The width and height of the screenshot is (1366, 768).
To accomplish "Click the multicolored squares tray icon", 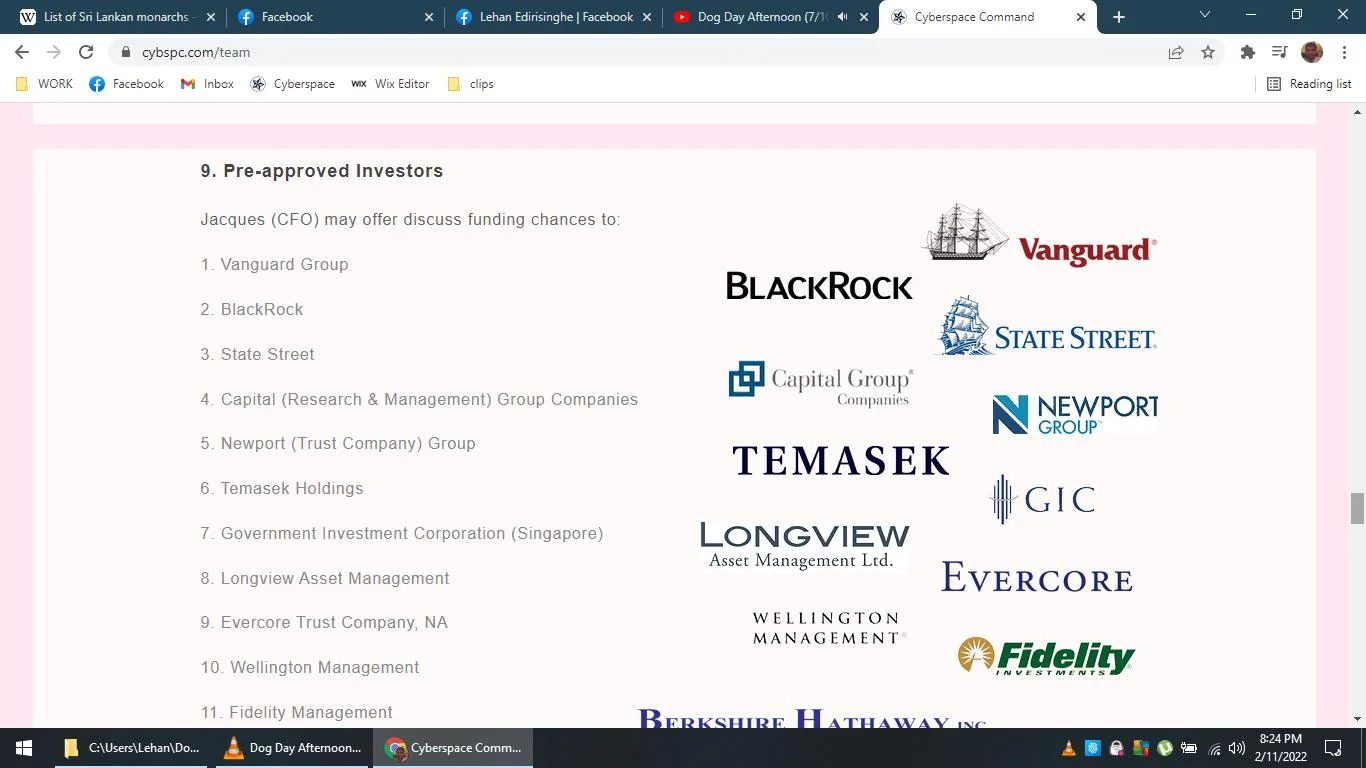I will (1141, 748).
